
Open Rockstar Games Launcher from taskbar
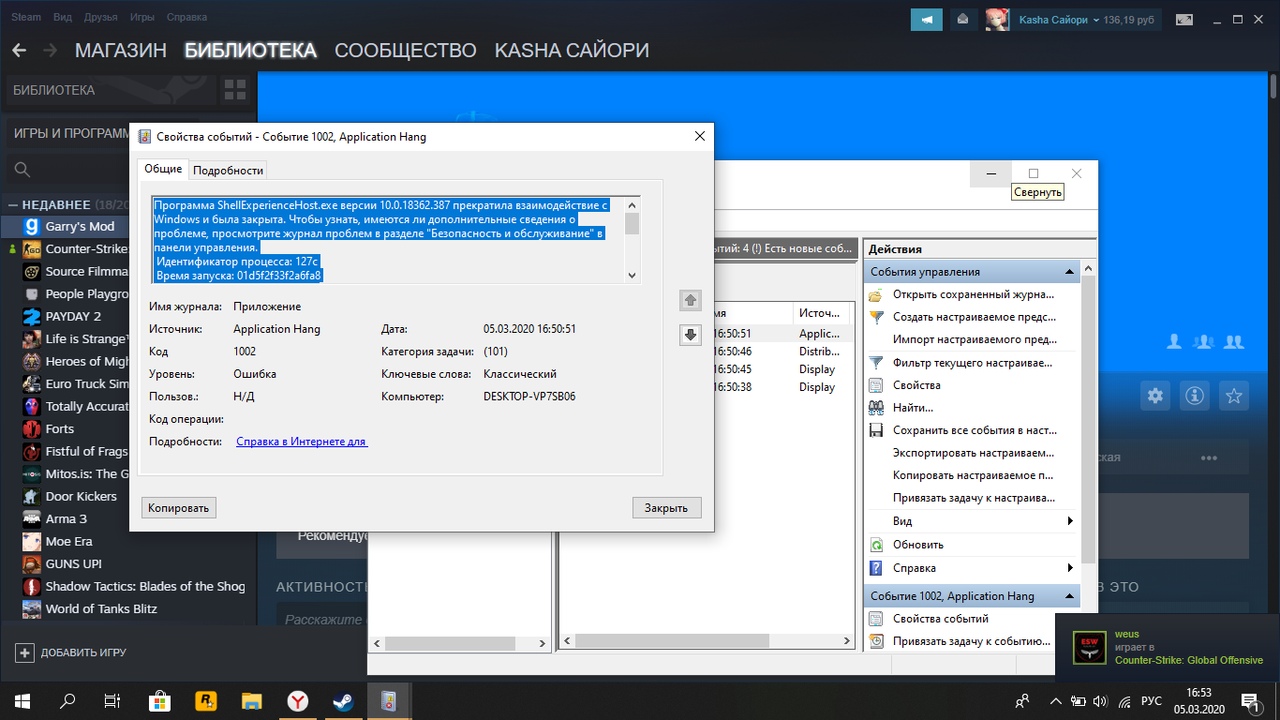pyautogui.click(x=207, y=701)
